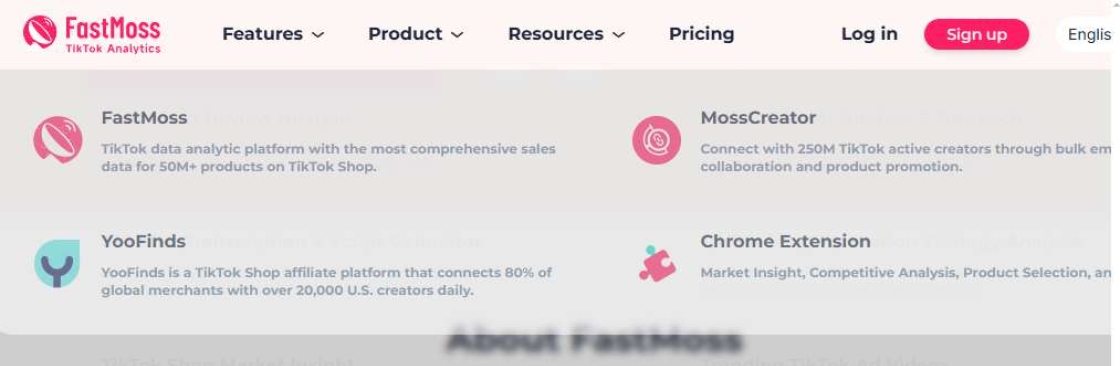This screenshot has height=366, width=1120.
Task: Select the YooFinds affiliate platform description
Action: pyautogui.click(x=326, y=282)
